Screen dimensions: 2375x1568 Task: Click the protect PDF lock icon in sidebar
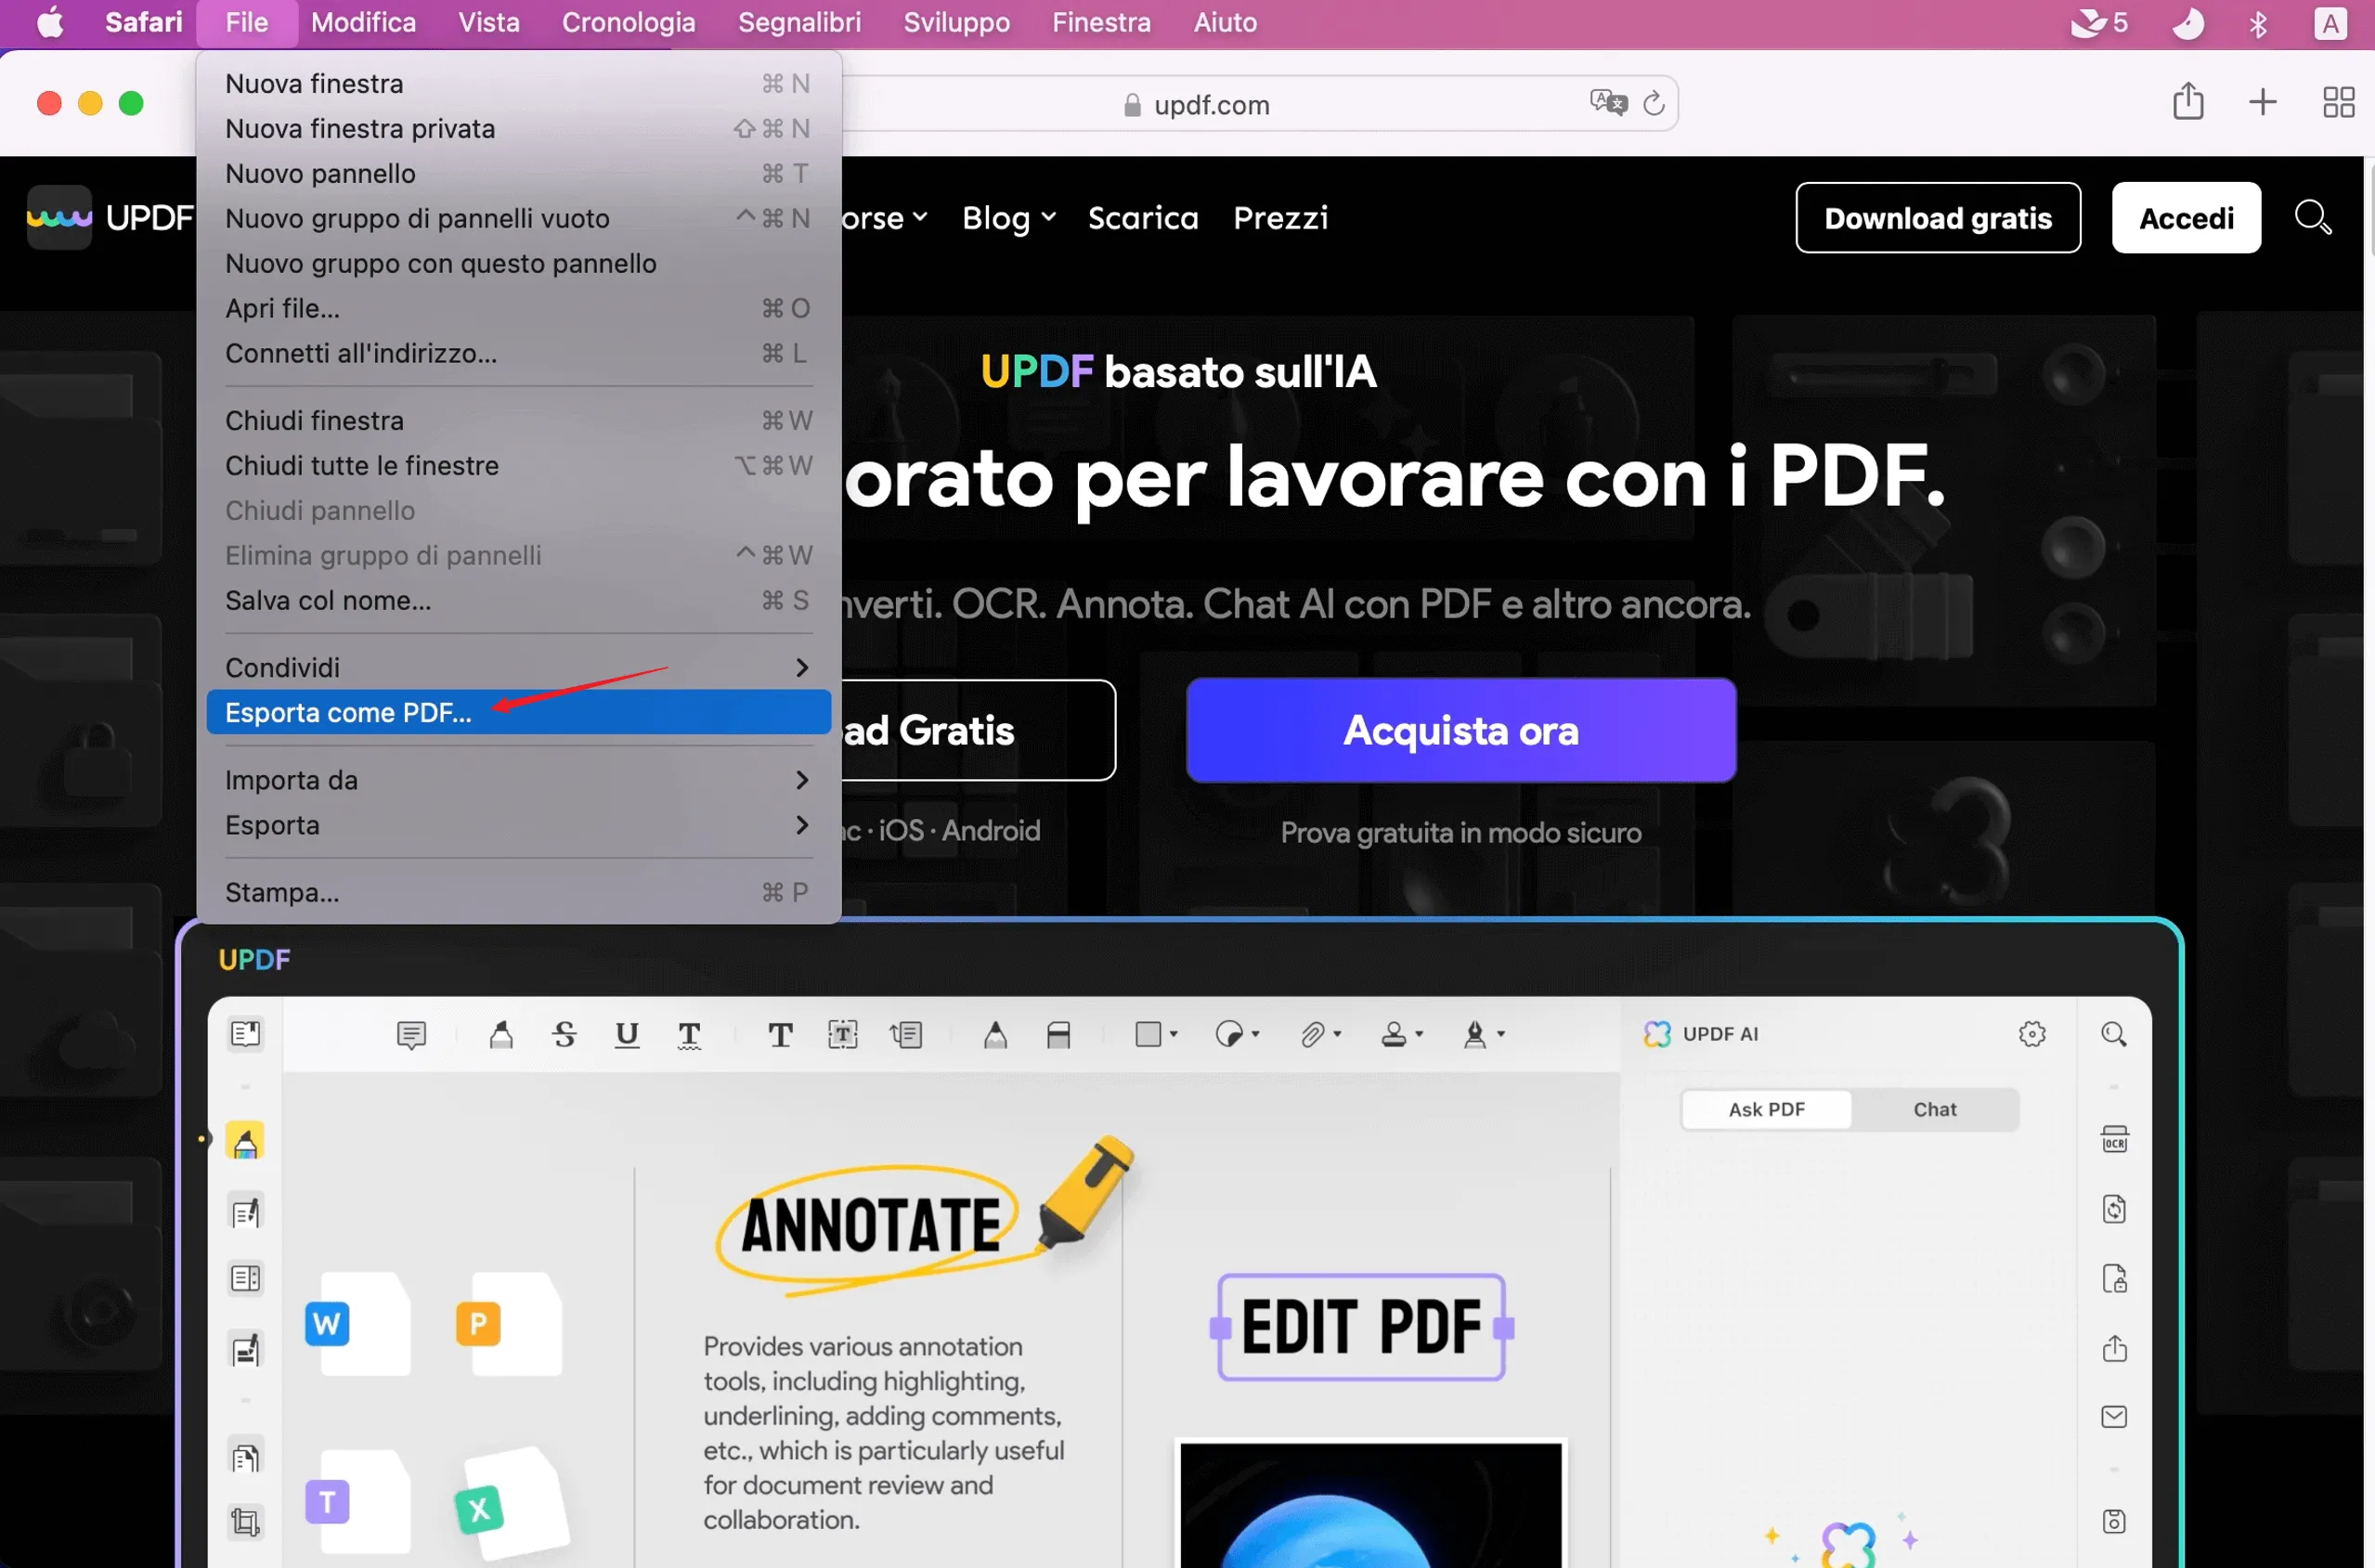2114,1279
